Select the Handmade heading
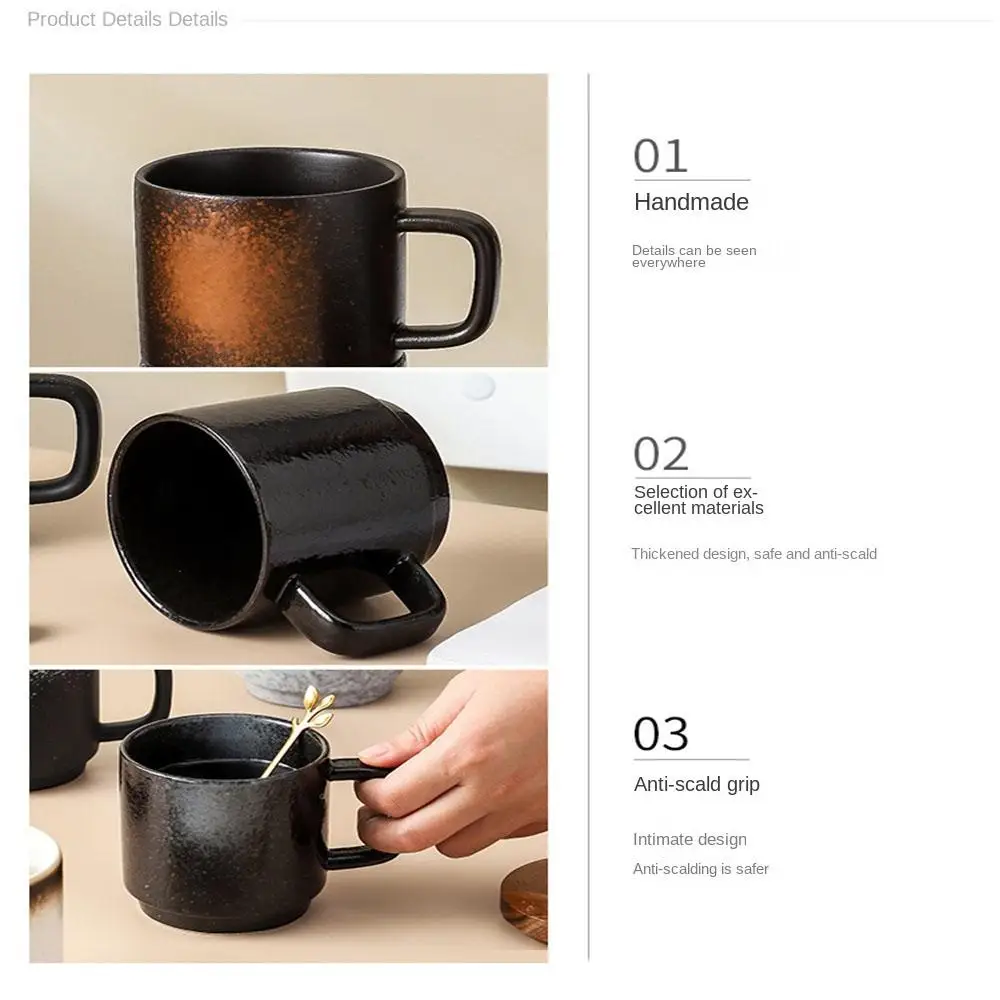This screenshot has width=1000, height=1000. pyautogui.click(x=691, y=202)
